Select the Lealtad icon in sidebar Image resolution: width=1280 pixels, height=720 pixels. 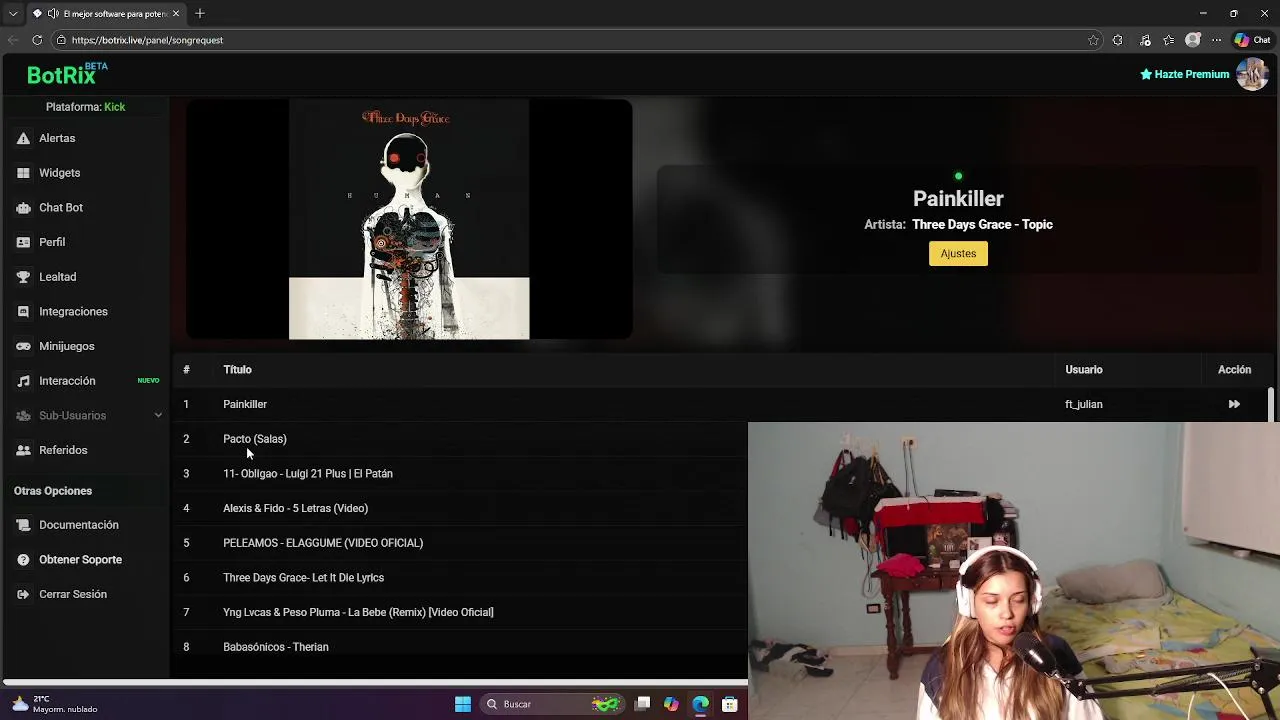coord(23,277)
